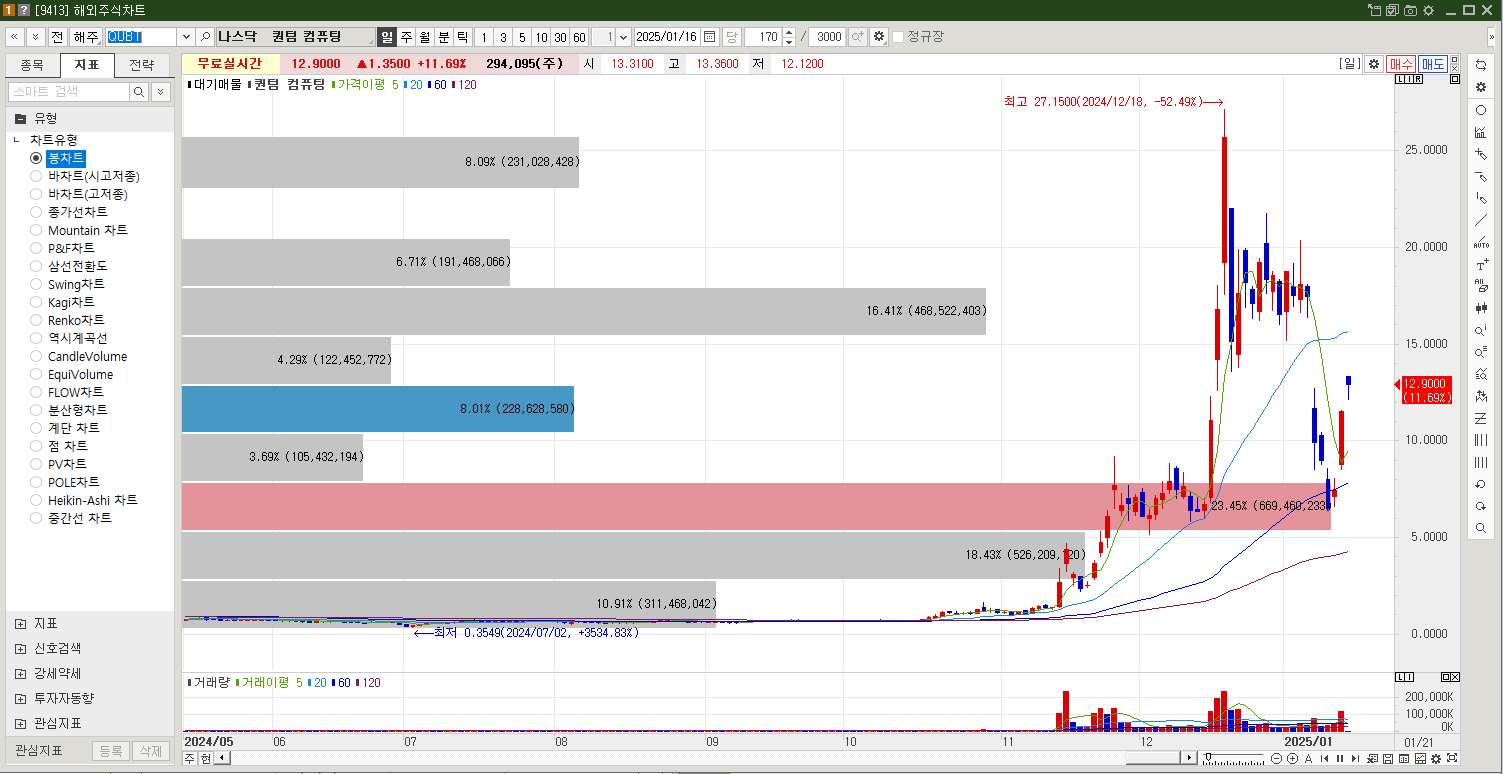
Task: Open the ticker symbol QUBT dropdown arrow
Action: click(x=186, y=37)
